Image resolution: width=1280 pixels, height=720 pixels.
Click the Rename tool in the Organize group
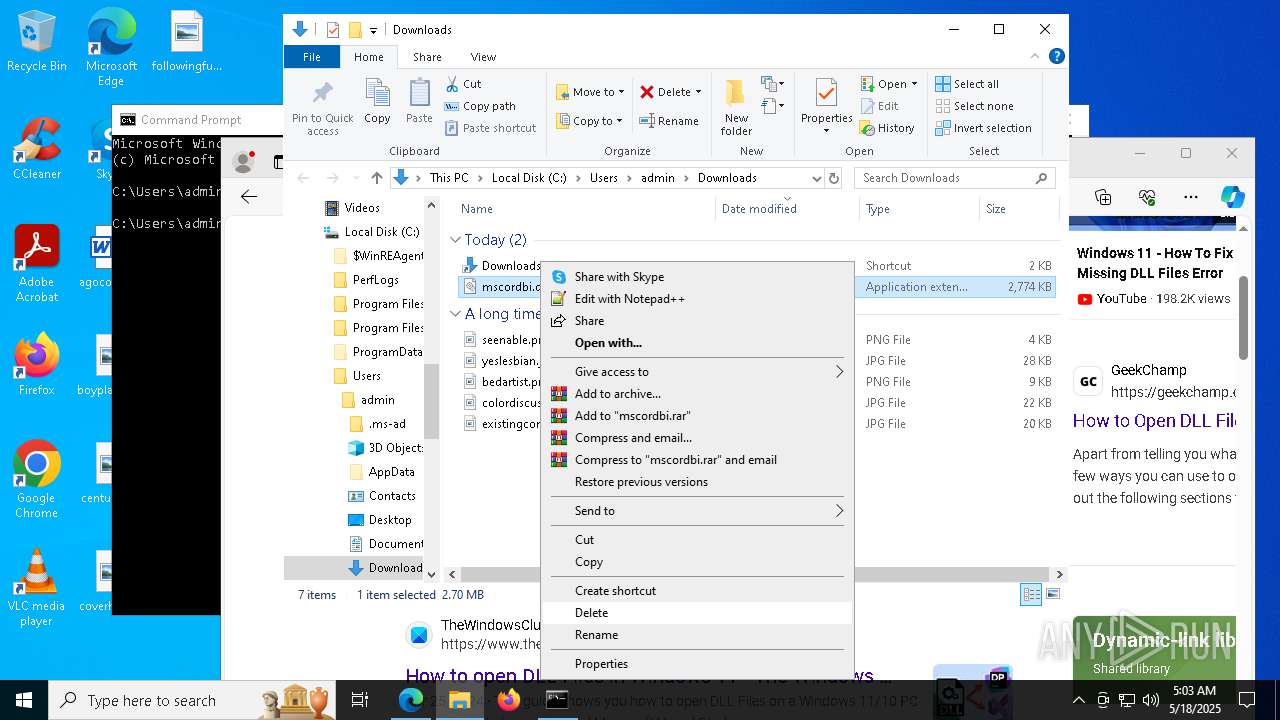point(669,121)
